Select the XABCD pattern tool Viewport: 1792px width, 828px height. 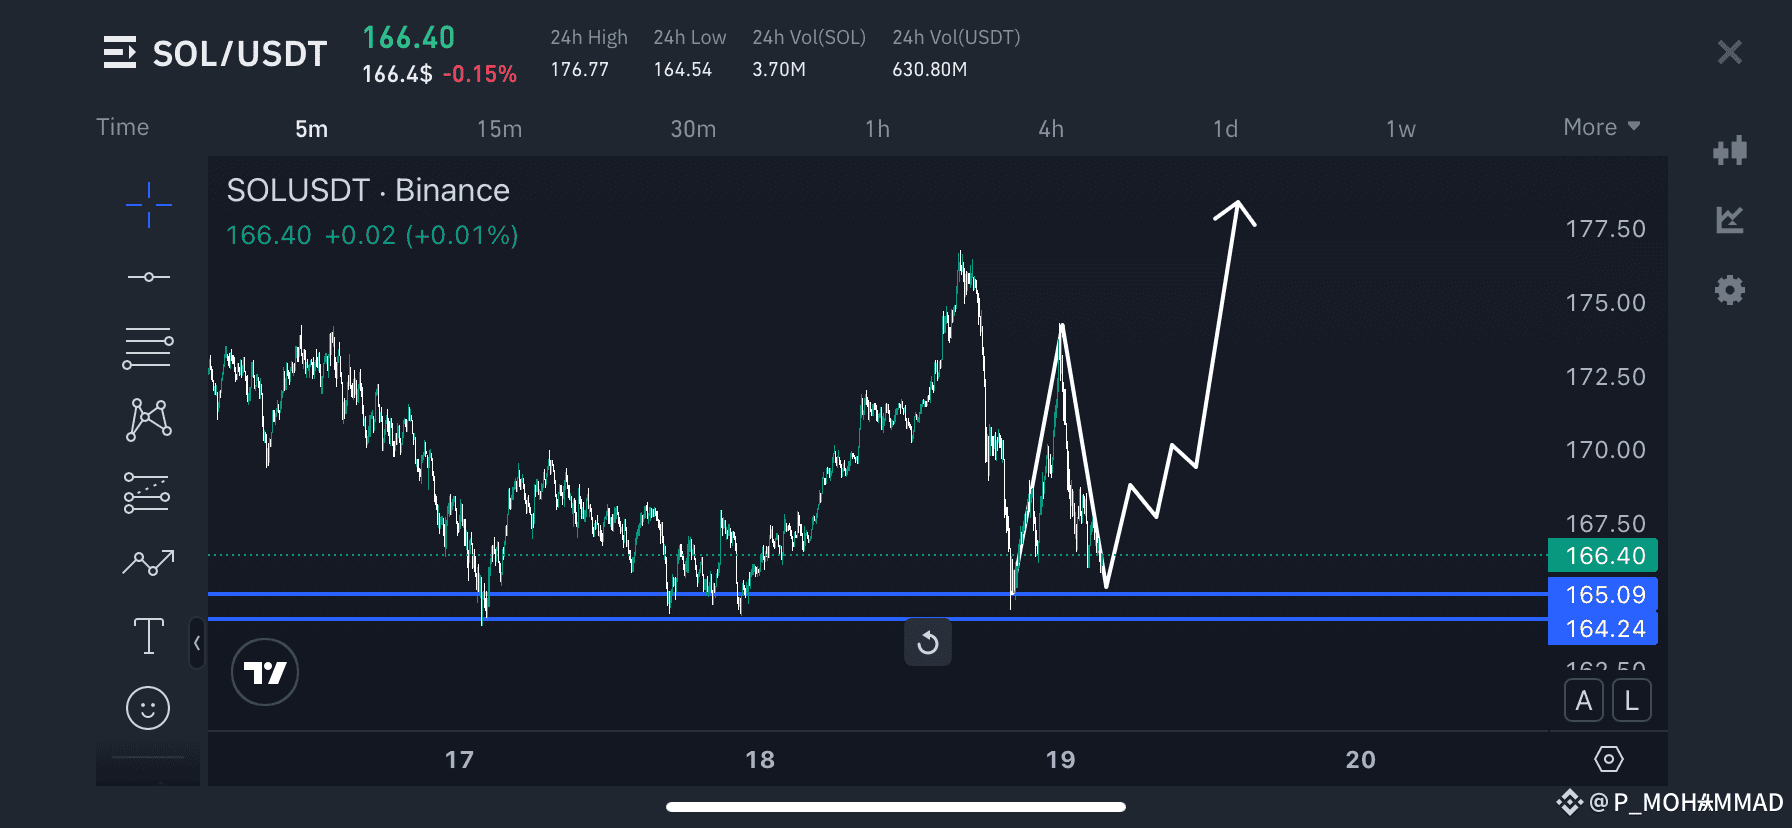[149, 419]
